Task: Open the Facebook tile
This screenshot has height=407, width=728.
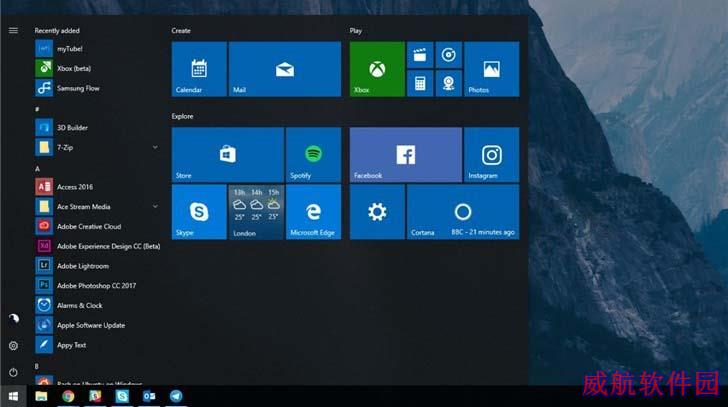Action: pyautogui.click(x=406, y=155)
